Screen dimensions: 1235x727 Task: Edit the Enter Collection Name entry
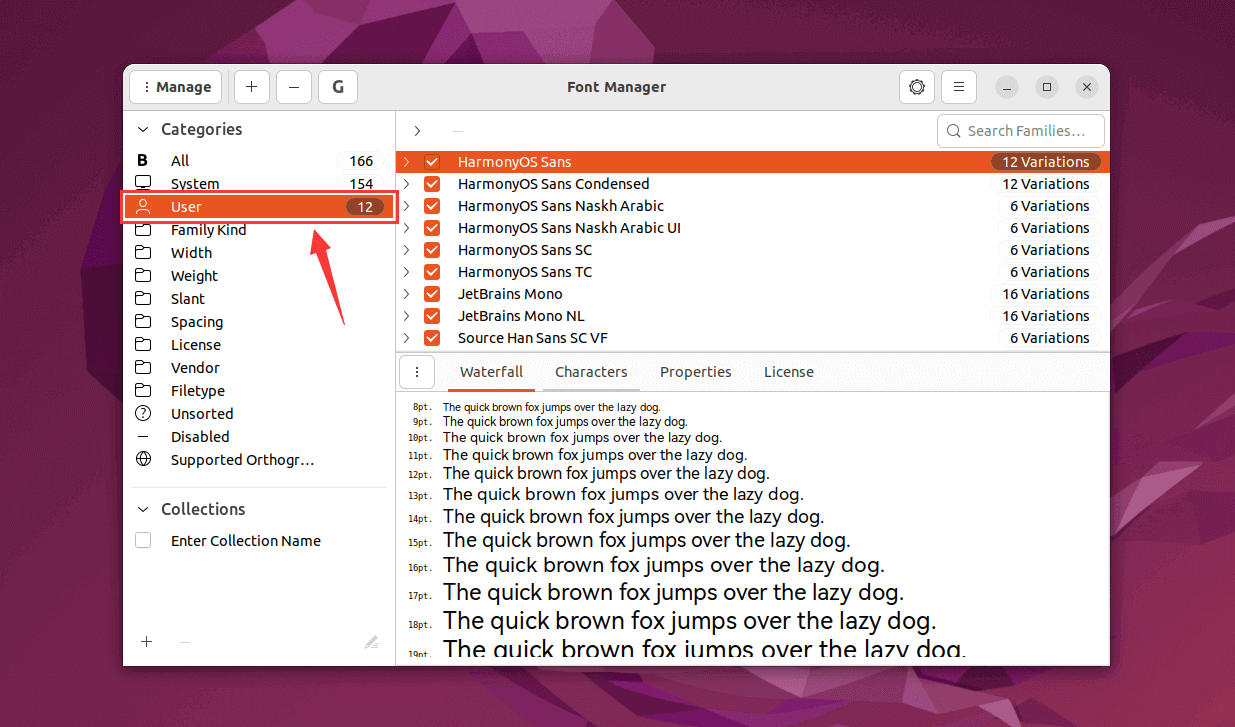pyautogui.click(x=246, y=541)
